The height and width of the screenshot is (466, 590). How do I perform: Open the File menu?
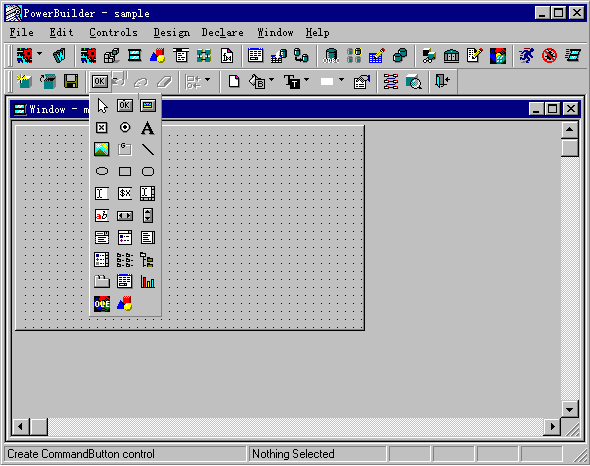coord(21,33)
